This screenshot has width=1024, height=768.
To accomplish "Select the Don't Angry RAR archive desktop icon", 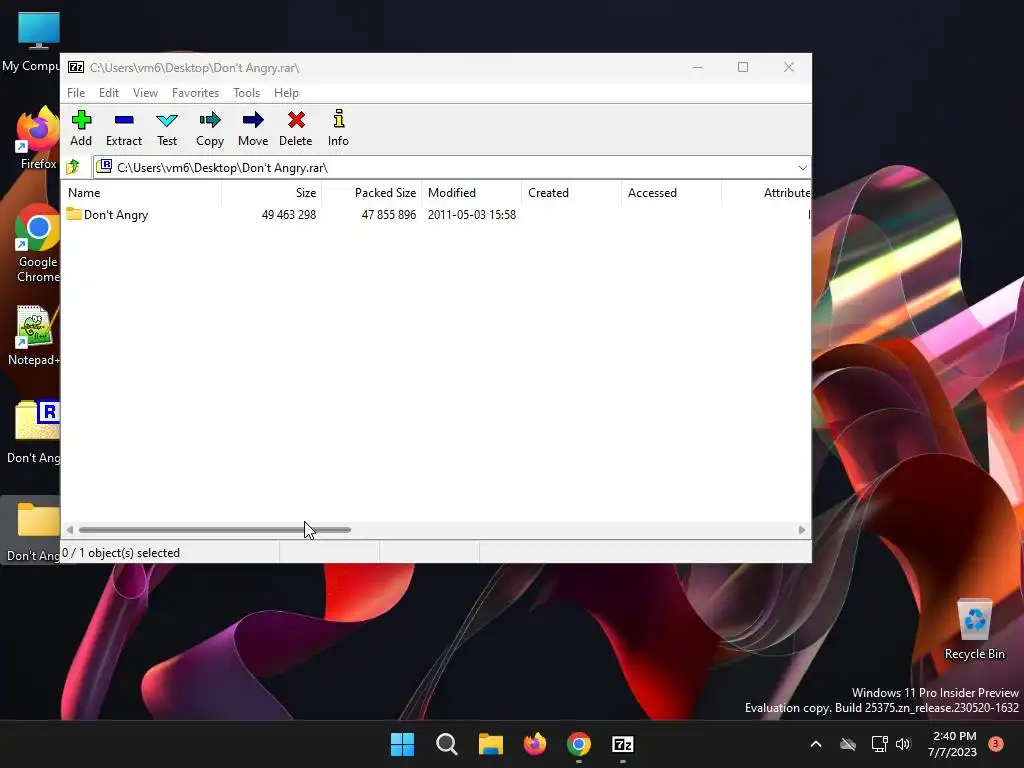I will tap(34, 431).
